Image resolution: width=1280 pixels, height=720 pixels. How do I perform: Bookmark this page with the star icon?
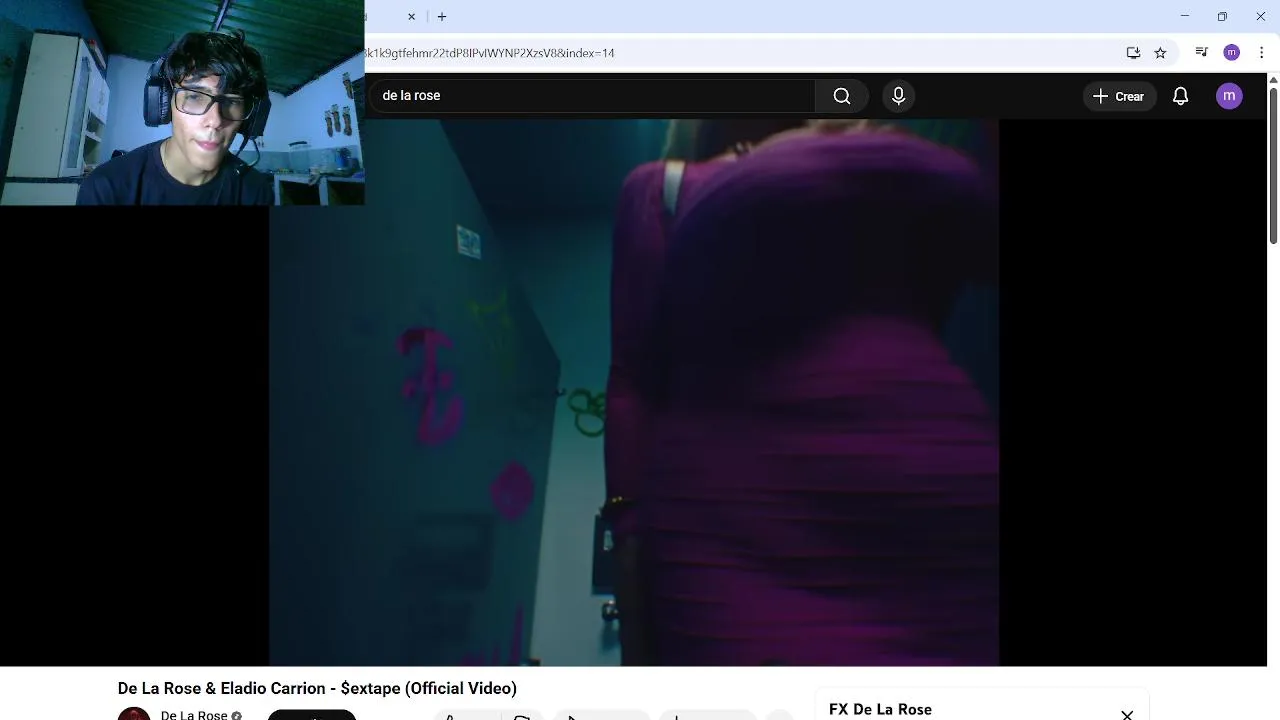click(x=1160, y=53)
